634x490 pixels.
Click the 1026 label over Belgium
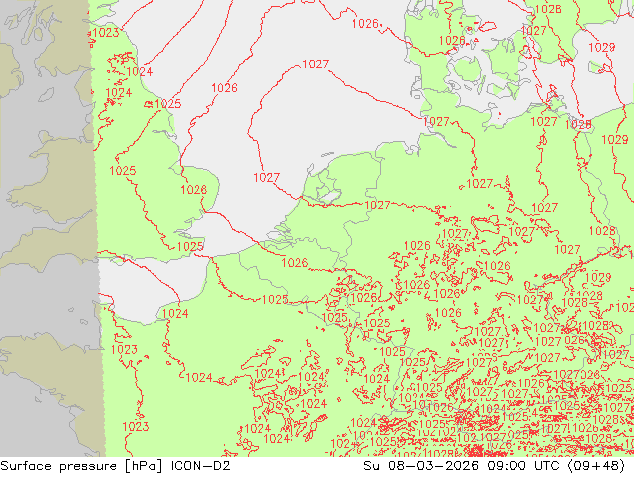point(294,263)
